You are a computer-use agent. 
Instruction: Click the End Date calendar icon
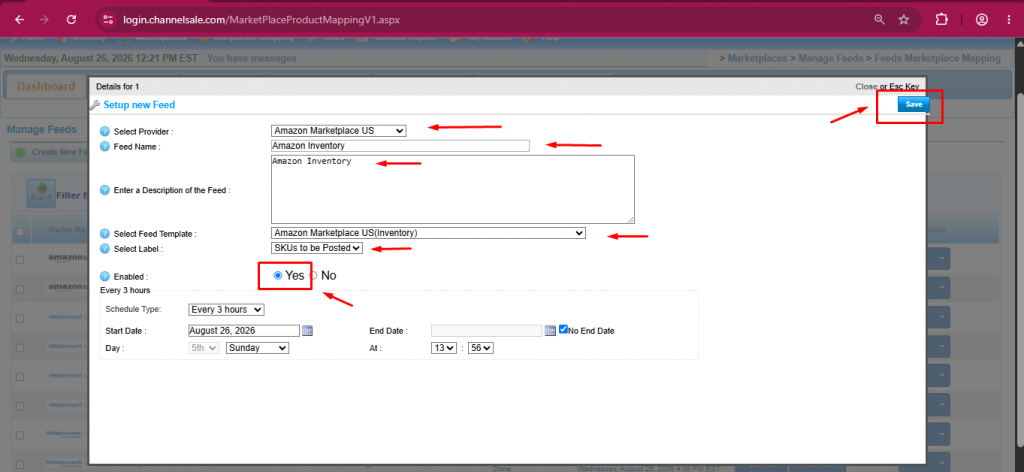pyautogui.click(x=551, y=331)
